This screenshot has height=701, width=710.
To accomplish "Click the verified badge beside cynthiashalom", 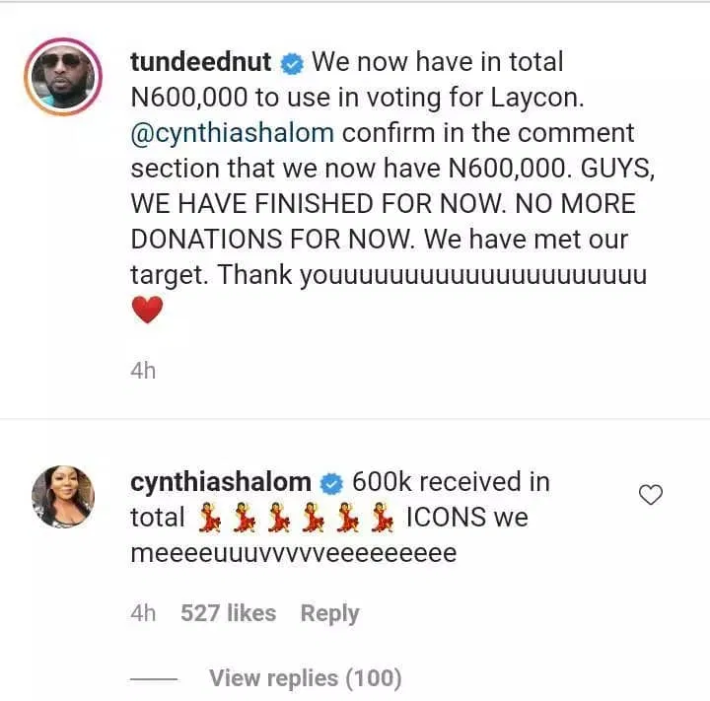I will coord(332,483).
